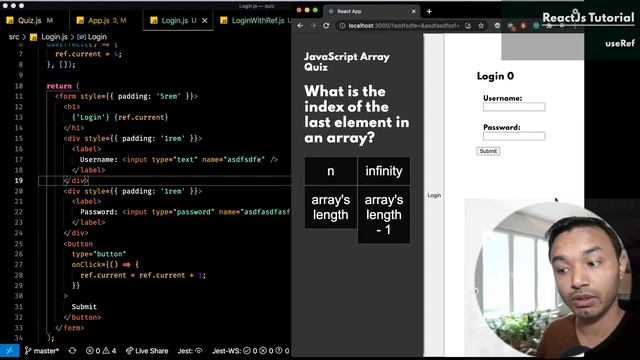Click the JavaScript Array Quiz heading
The height and width of the screenshot is (360, 640).
point(347,62)
